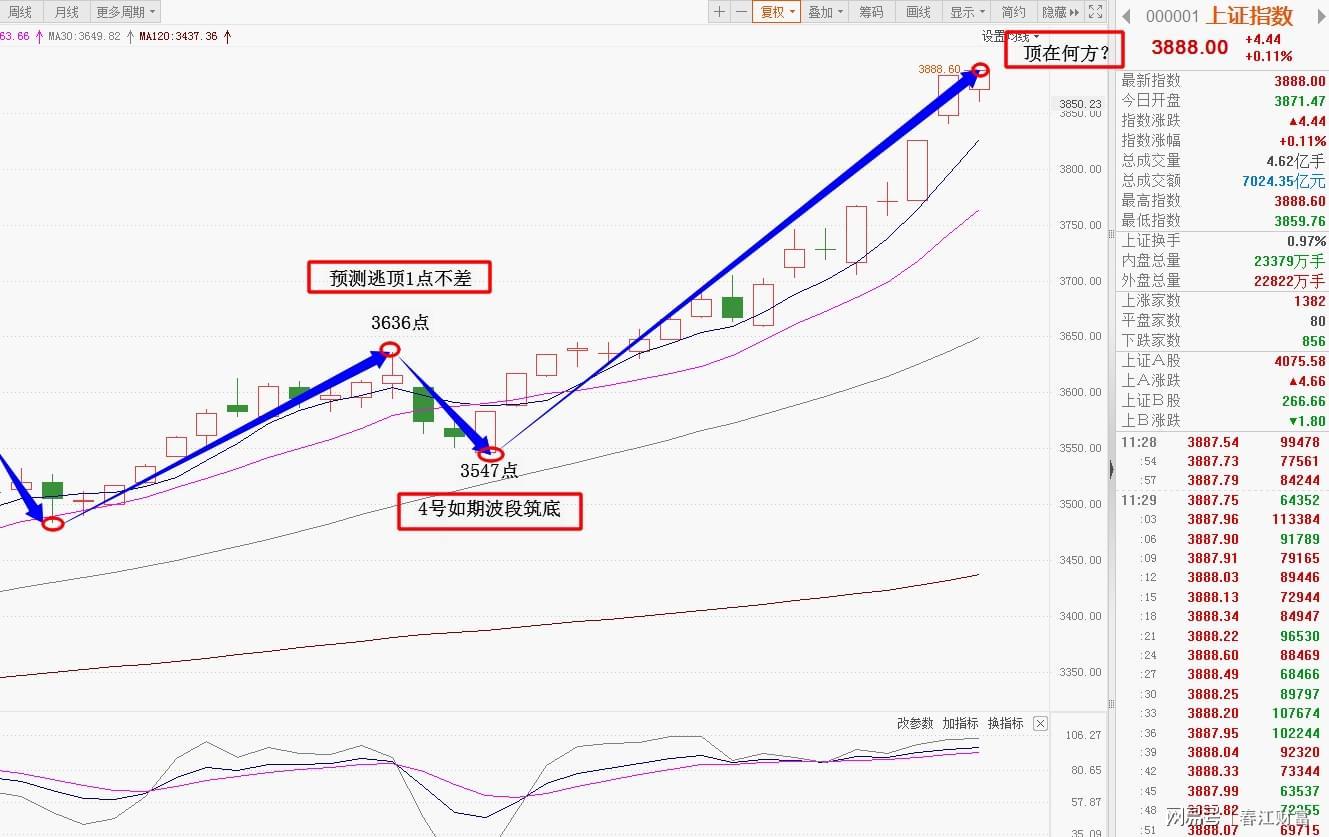Click the side panel collapse arrow handle
Screen dimensions: 1329x837
pyautogui.click(x=1111, y=469)
